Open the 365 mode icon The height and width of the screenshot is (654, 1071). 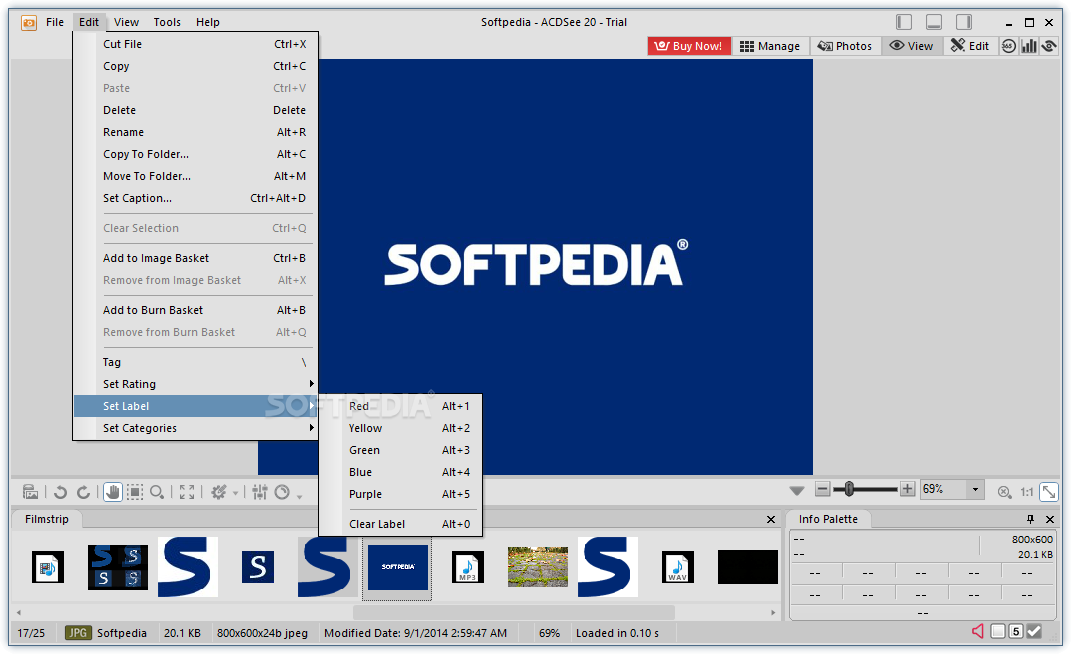(x=1009, y=46)
